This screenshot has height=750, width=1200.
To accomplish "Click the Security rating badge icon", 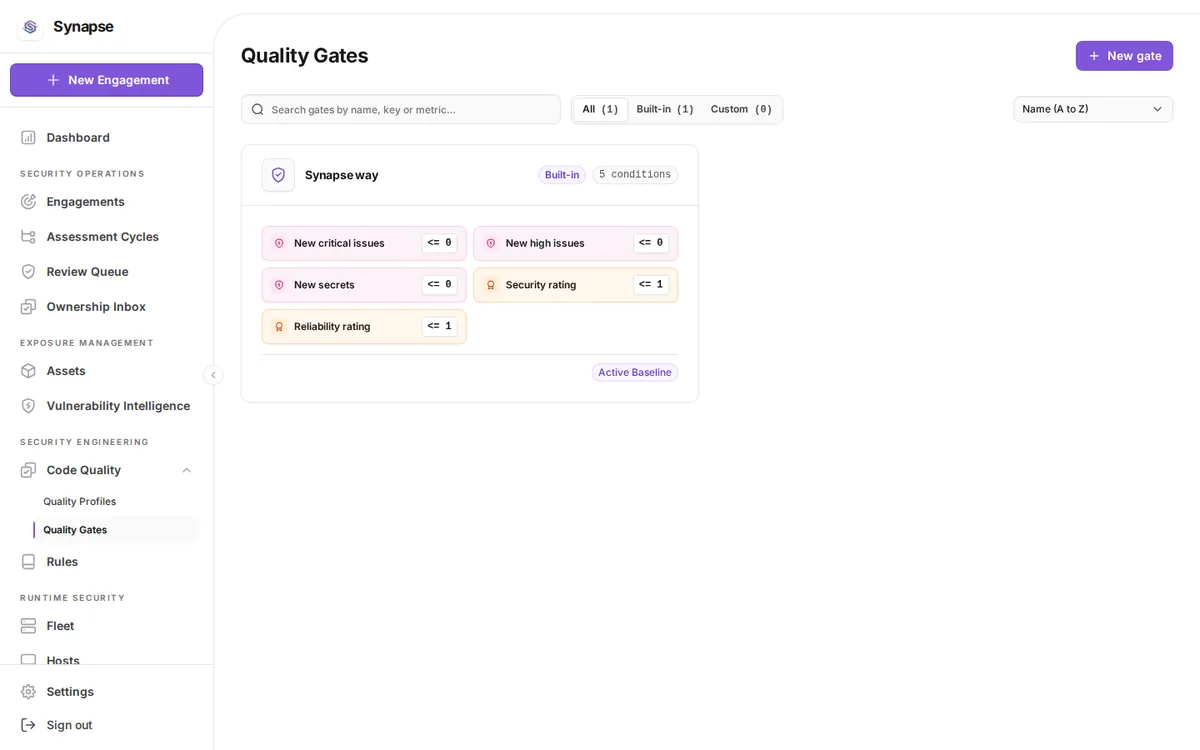I will pos(491,285).
